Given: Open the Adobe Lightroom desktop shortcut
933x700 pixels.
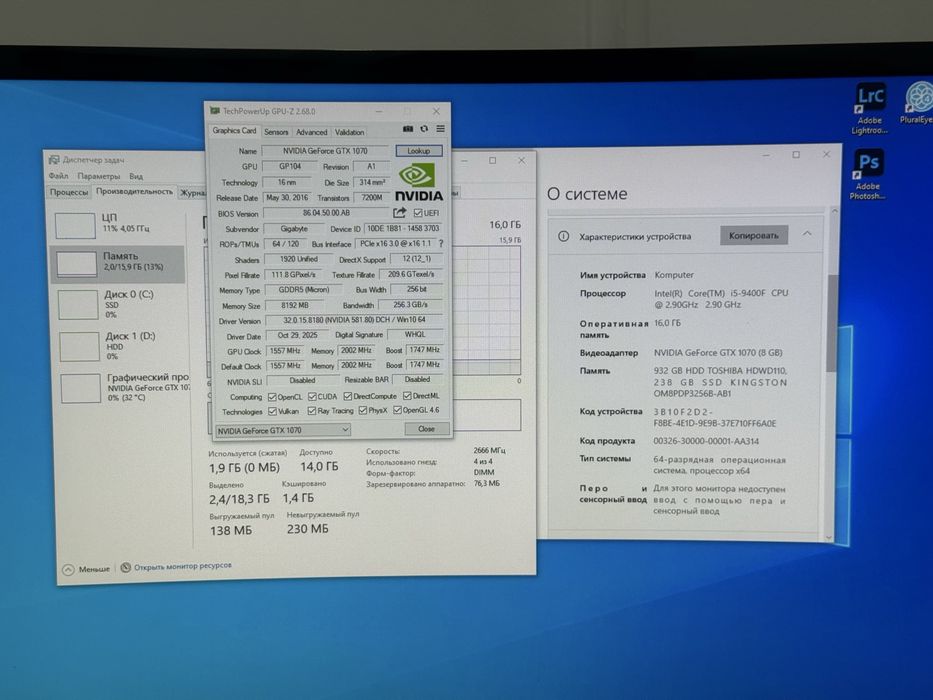Looking at the screenshot, I should pyautogui.click(x=869, y=110).
